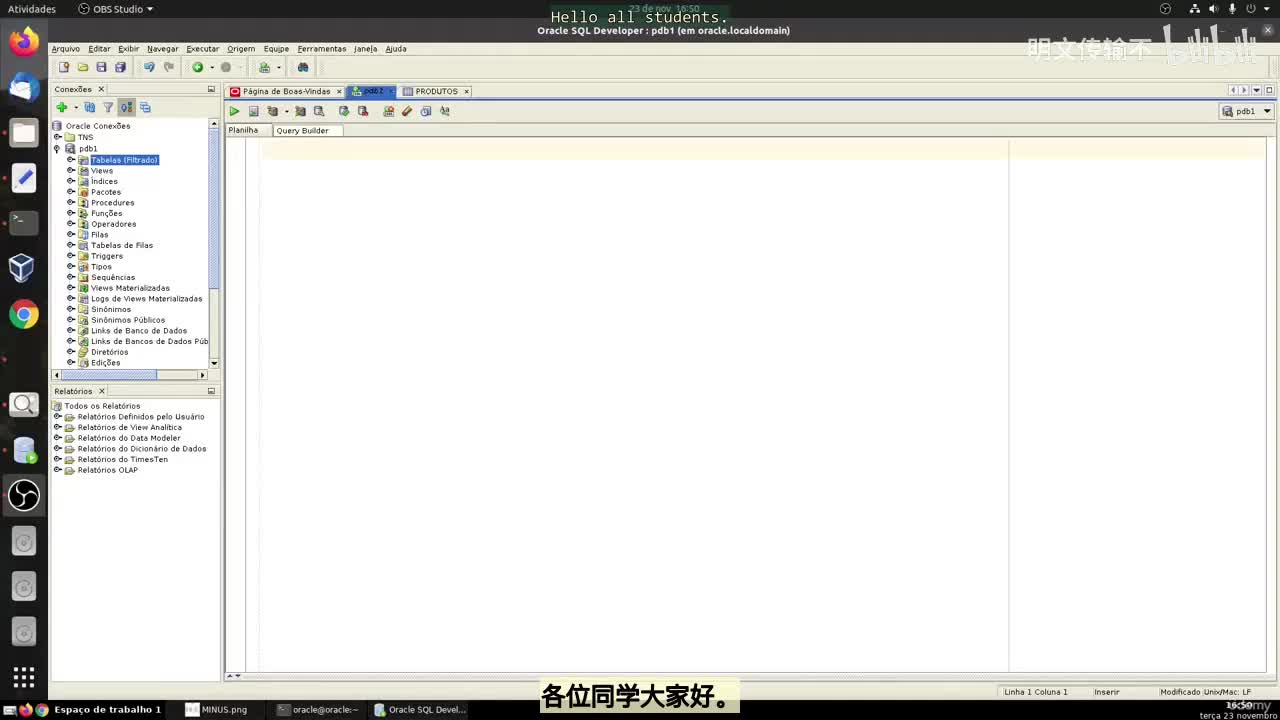Click the Refresh connections icon
Viewport: 1280px width, 720px height.
90,107
